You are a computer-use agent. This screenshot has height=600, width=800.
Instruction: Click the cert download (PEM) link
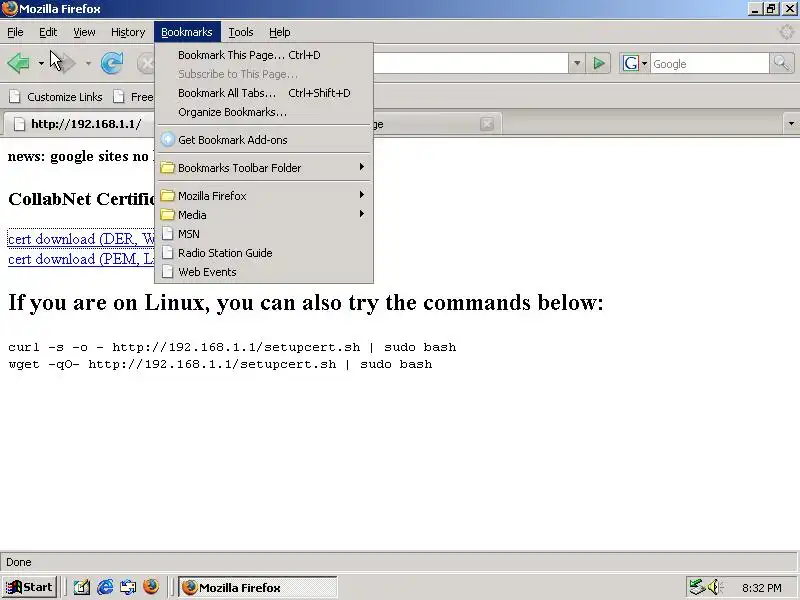(x=81, y=259)
